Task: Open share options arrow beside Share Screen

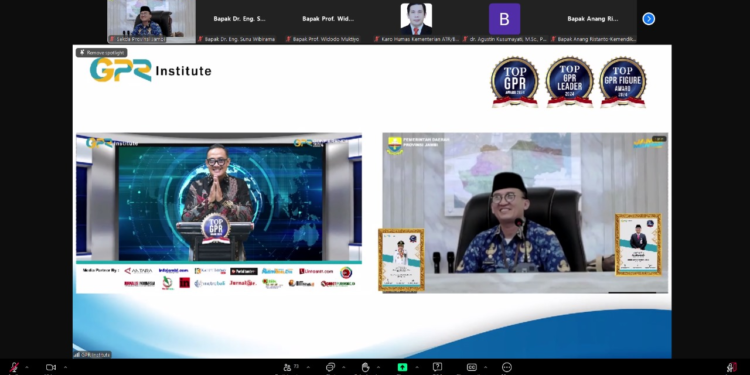Action: coord(417,367)
